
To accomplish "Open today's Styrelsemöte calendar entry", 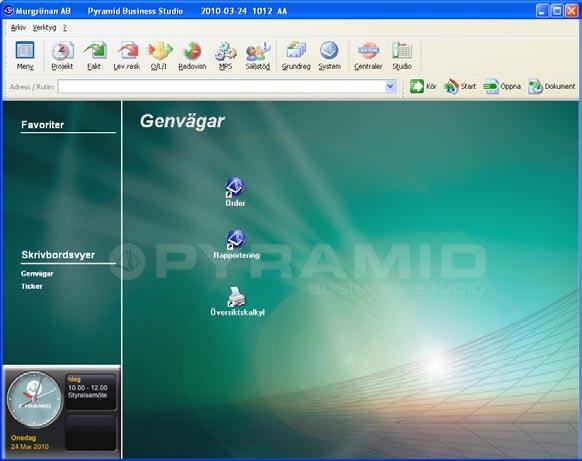I will (91, 392).
